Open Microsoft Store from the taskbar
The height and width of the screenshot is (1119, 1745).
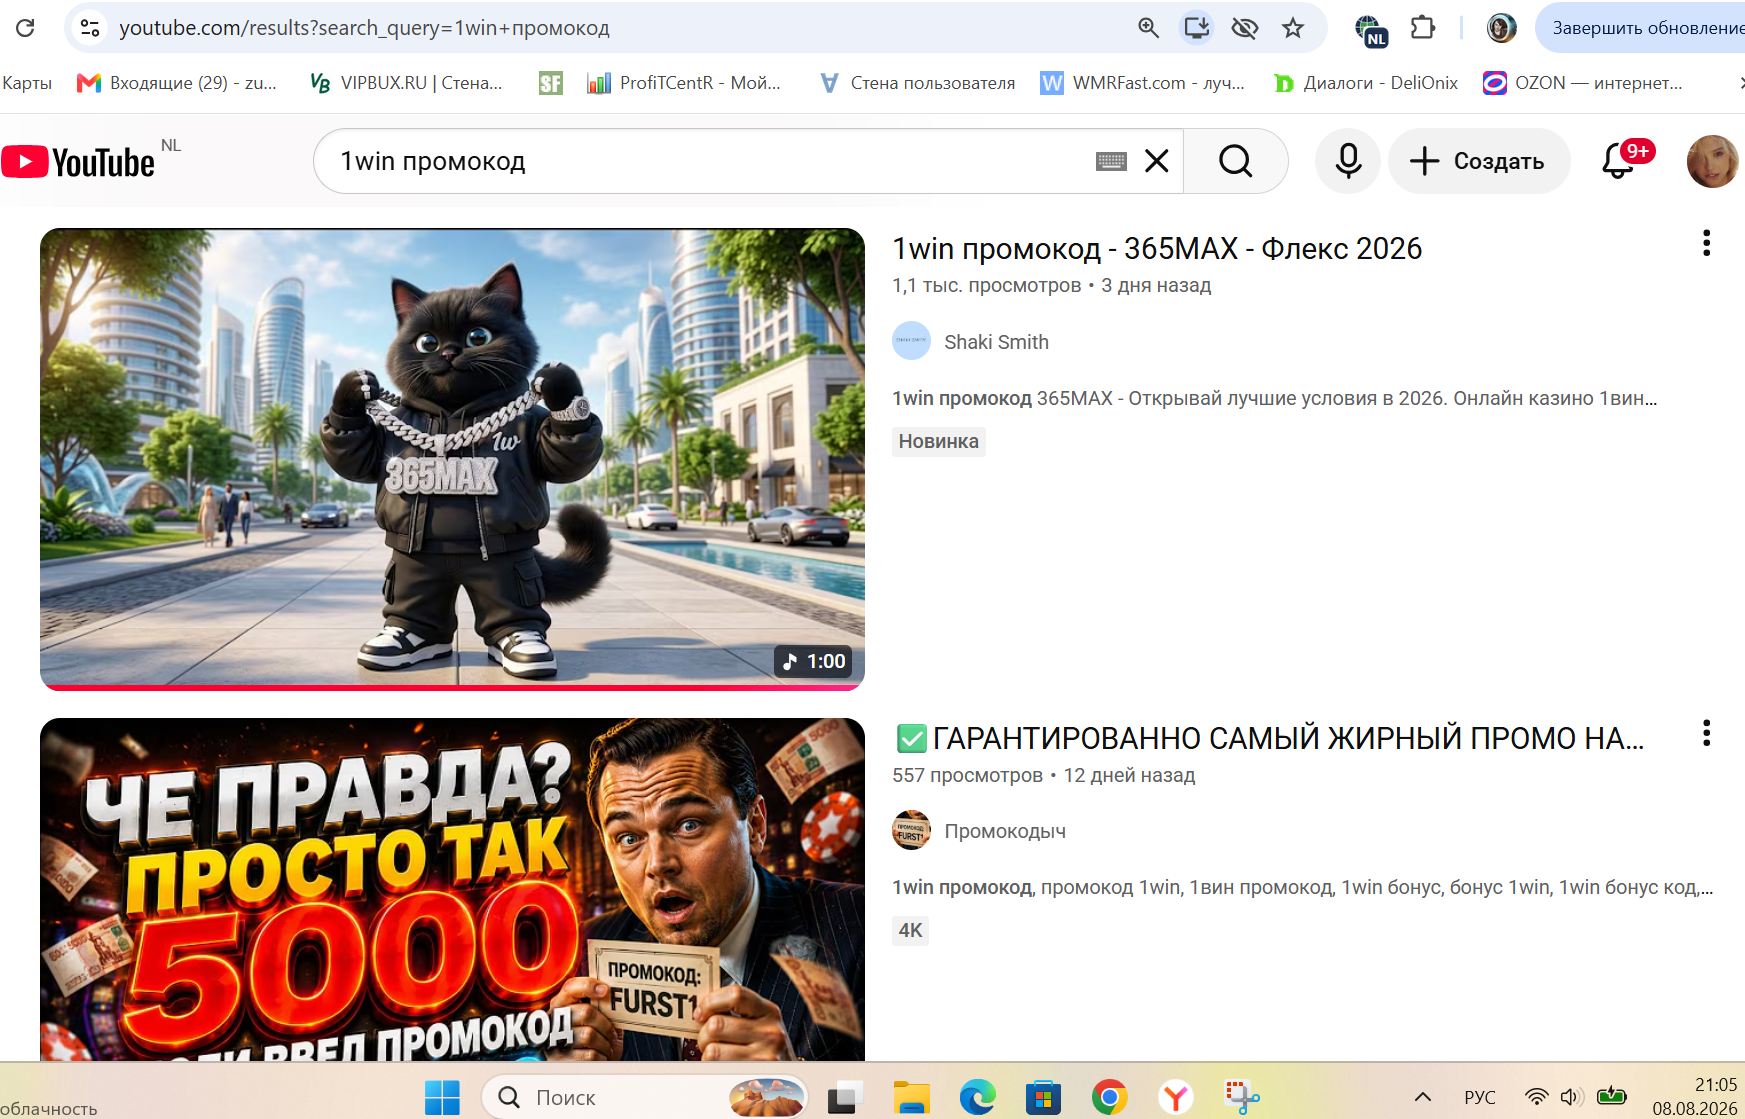1043,1097
